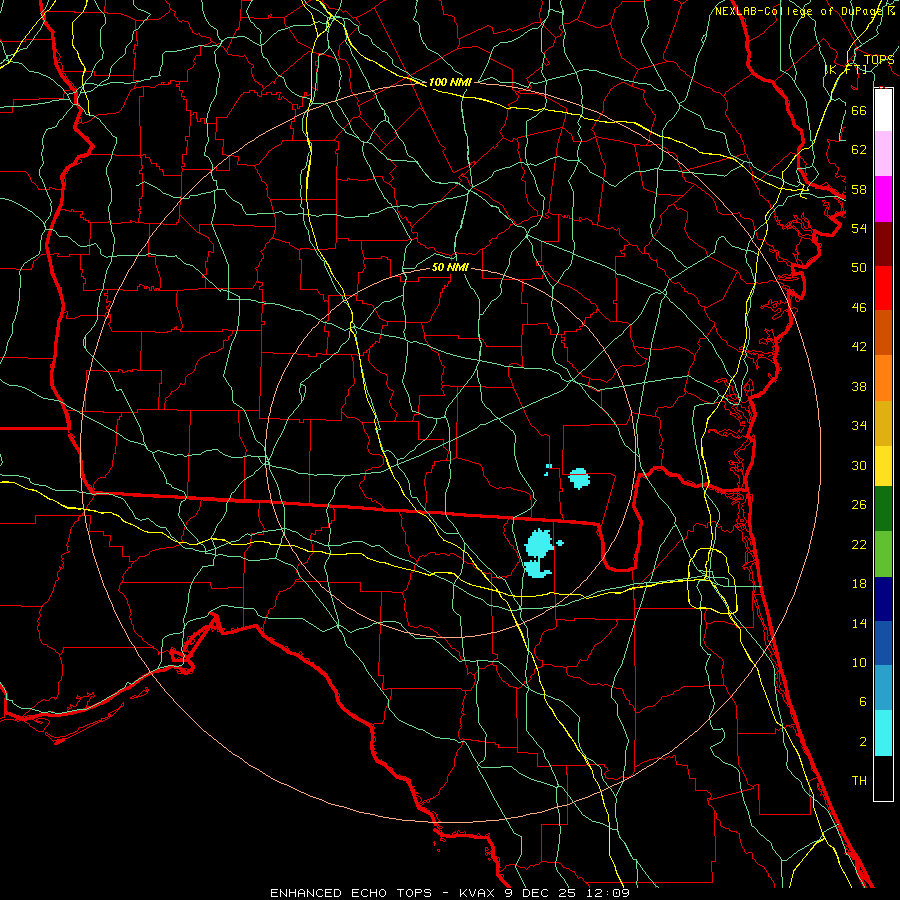900x900 pixels.
Task: Click the white swatch in the tops legend
Action: (x=883, y=110)
